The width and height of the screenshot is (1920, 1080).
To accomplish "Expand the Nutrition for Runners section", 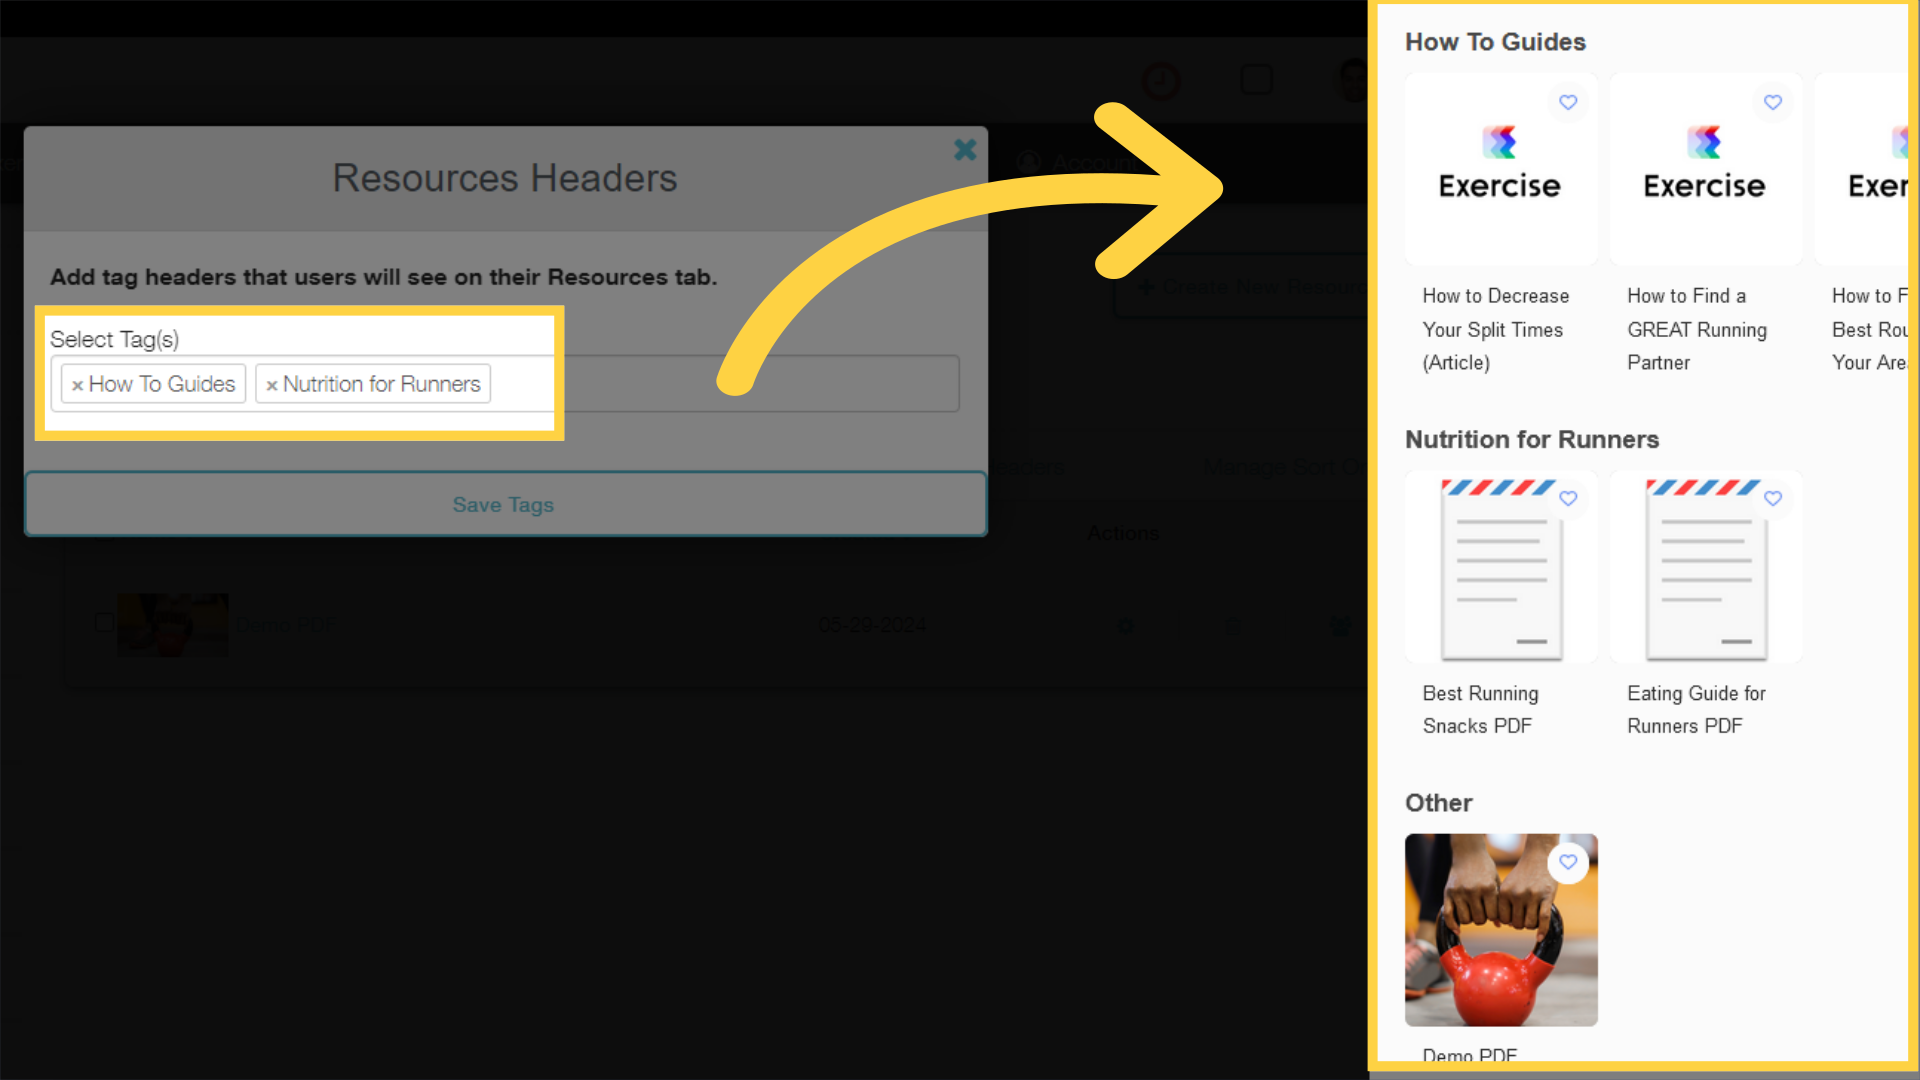I will [1531, 439].
